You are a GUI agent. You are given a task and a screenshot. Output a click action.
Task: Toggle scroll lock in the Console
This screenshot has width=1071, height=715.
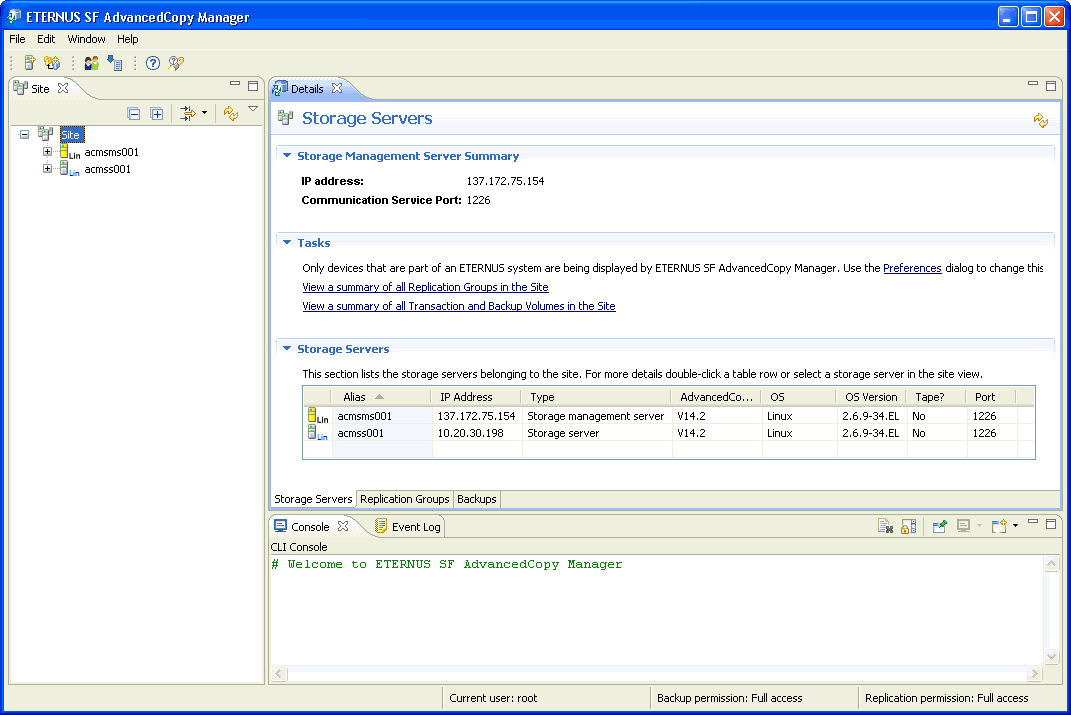point(908,526)
